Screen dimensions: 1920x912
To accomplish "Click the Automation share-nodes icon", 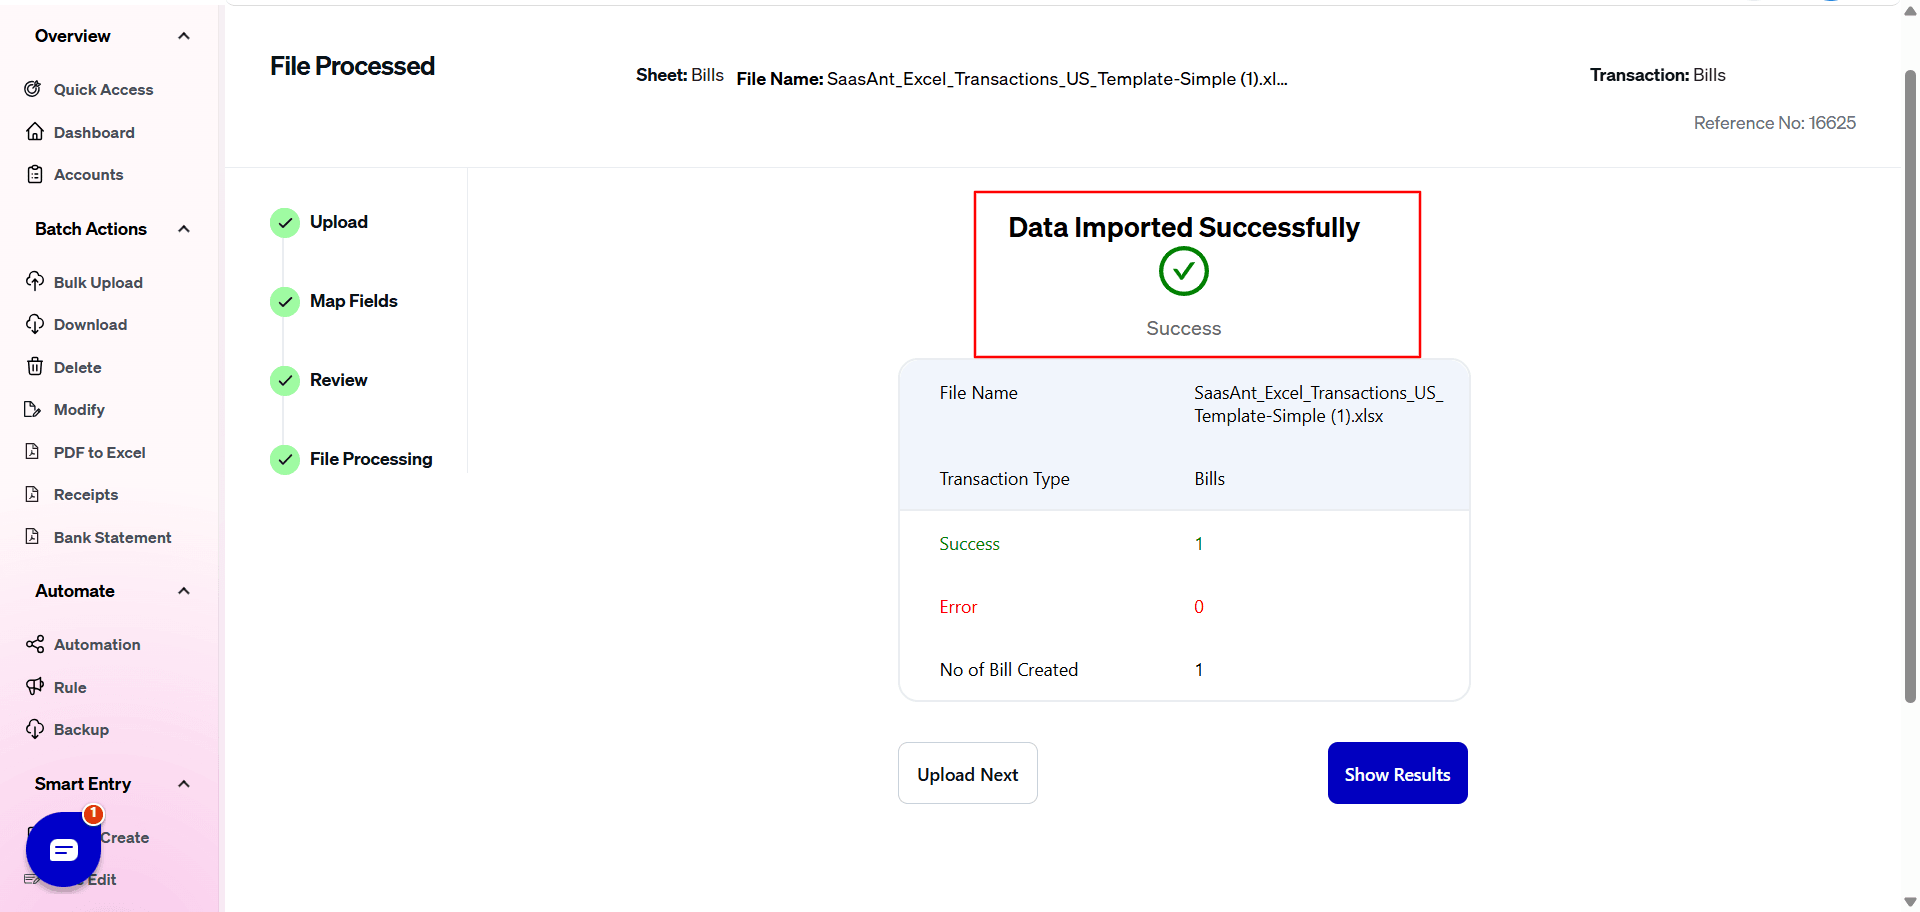I will [x=34, y=644].
